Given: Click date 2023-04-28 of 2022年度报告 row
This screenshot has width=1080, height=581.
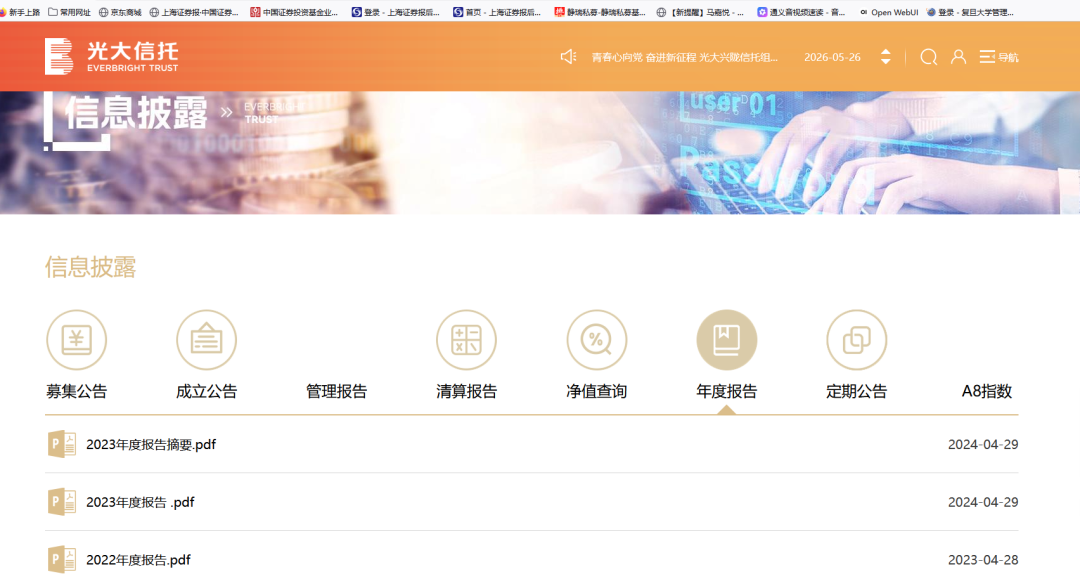Looking at the screenshot, I should (983, 560).
